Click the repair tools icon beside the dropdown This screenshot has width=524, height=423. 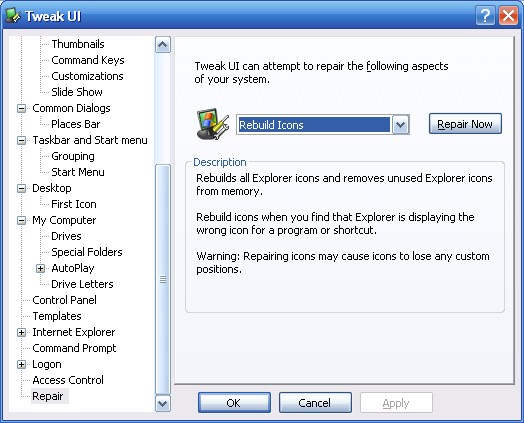[x=213, y=124]
